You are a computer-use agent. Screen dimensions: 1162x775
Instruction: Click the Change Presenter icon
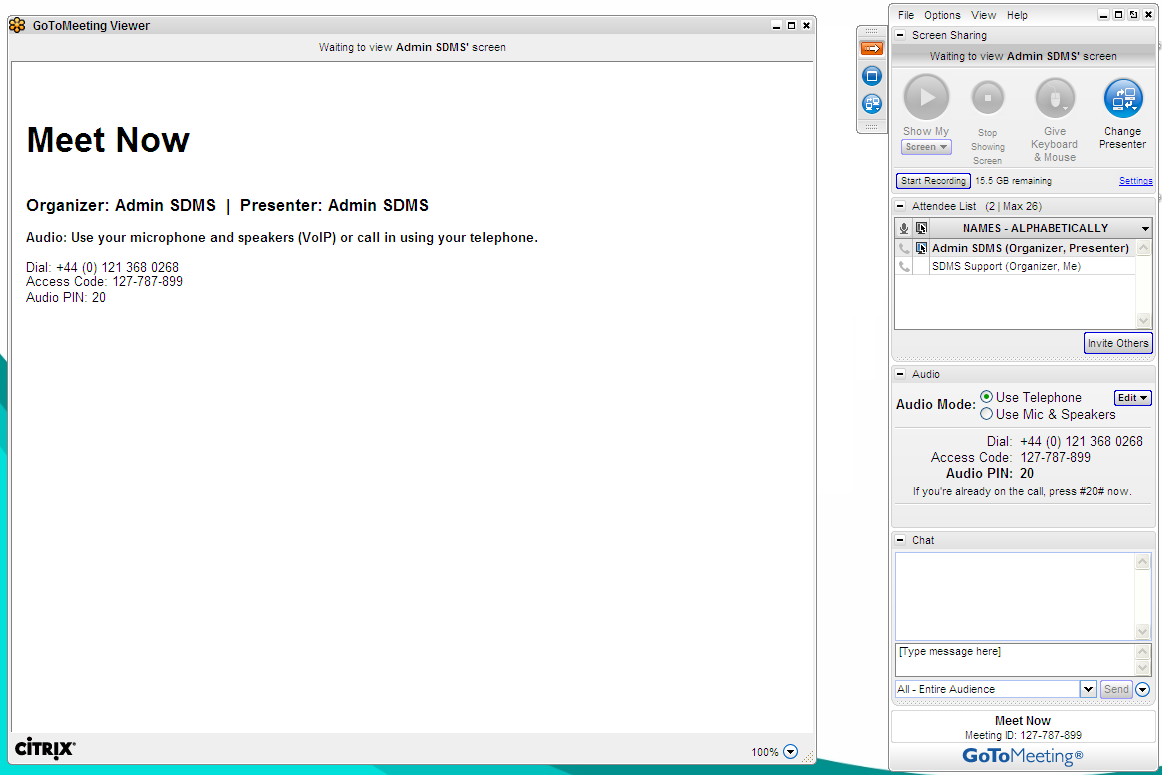(1123, 99)
